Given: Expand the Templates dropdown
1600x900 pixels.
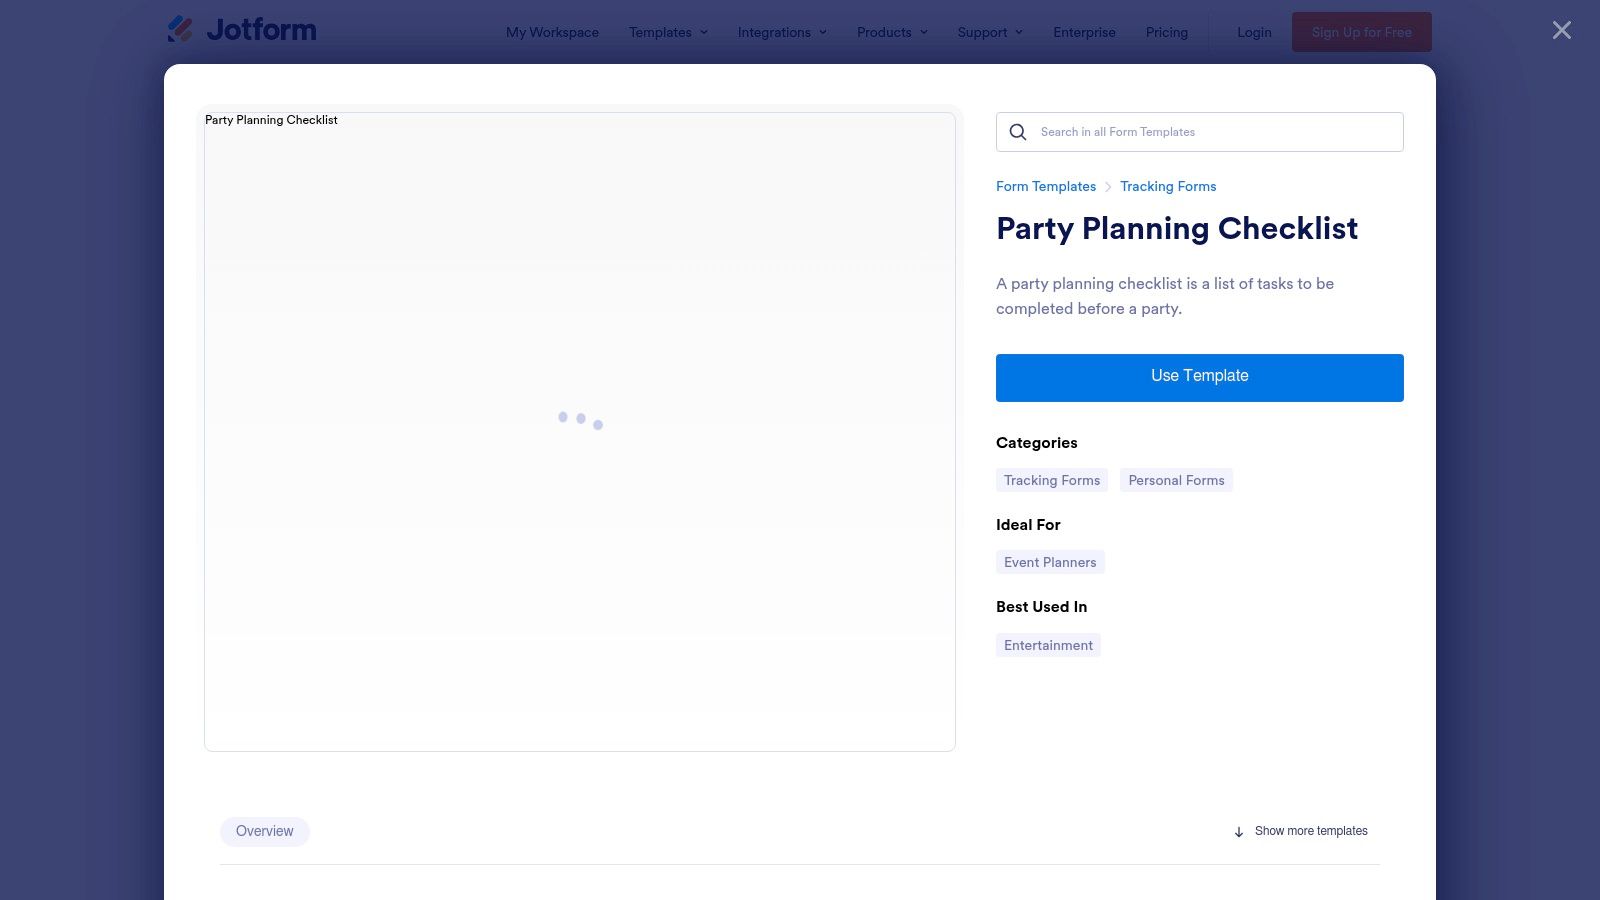Looking at the screenshot, I should coord(667,32).
